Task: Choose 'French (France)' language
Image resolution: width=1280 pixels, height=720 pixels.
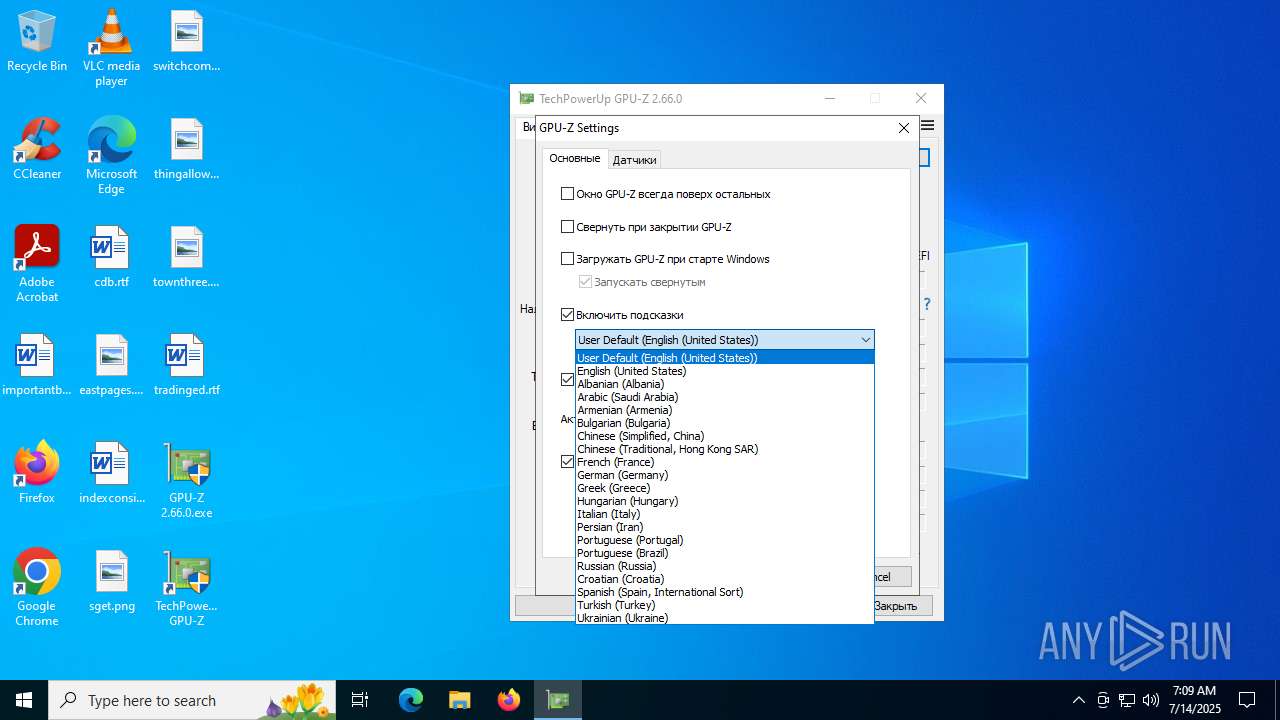Action: pyautogui.click(x=725, y=462)
